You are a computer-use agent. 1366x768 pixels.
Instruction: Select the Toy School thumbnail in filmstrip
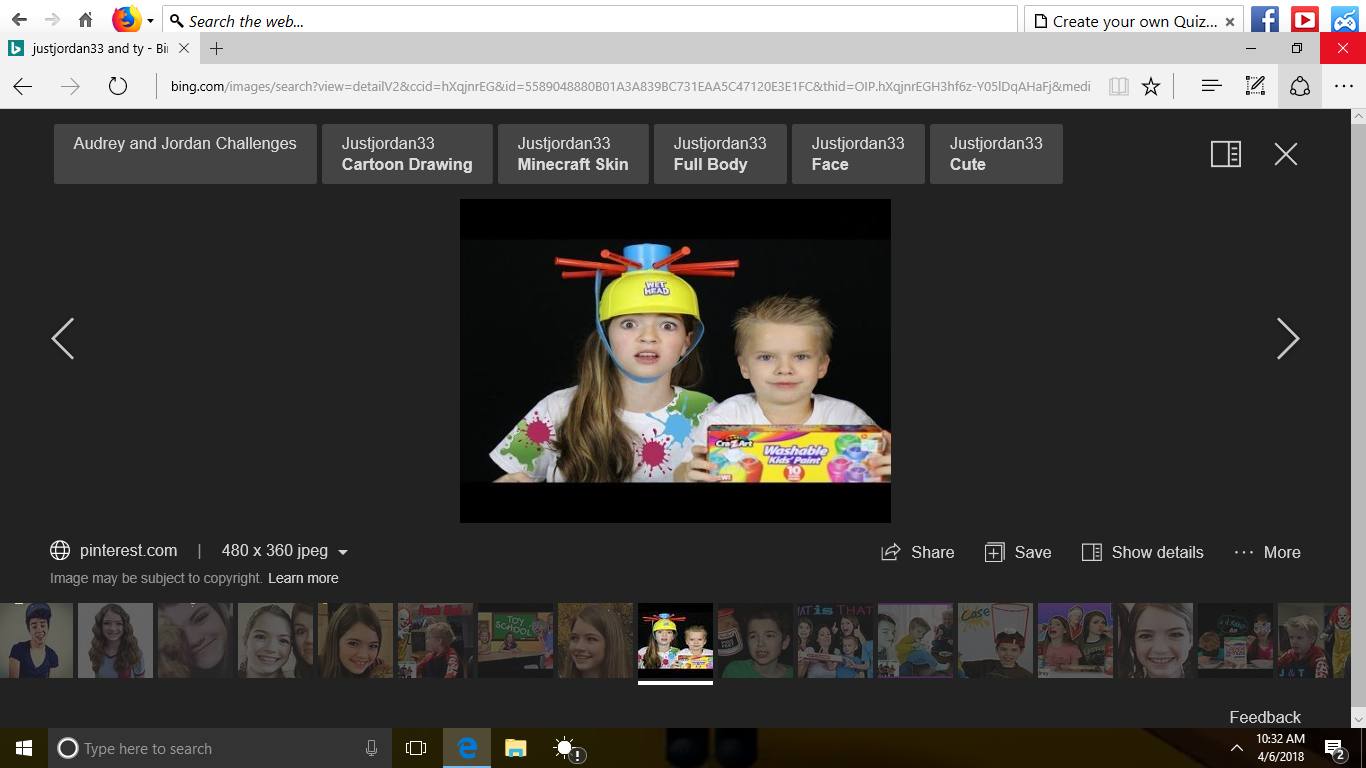tap(515, 640)
